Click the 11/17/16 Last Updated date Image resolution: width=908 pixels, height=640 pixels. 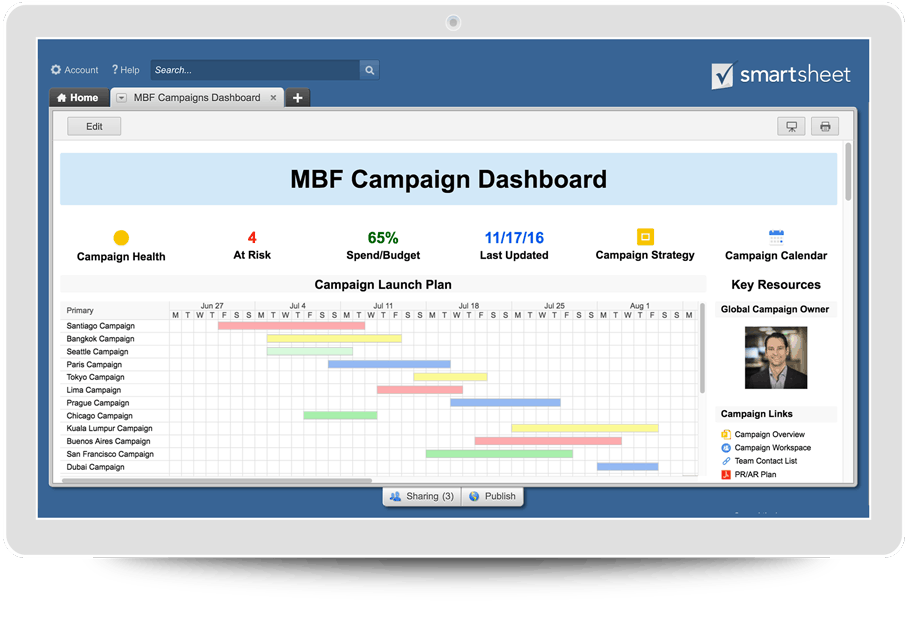514,237
